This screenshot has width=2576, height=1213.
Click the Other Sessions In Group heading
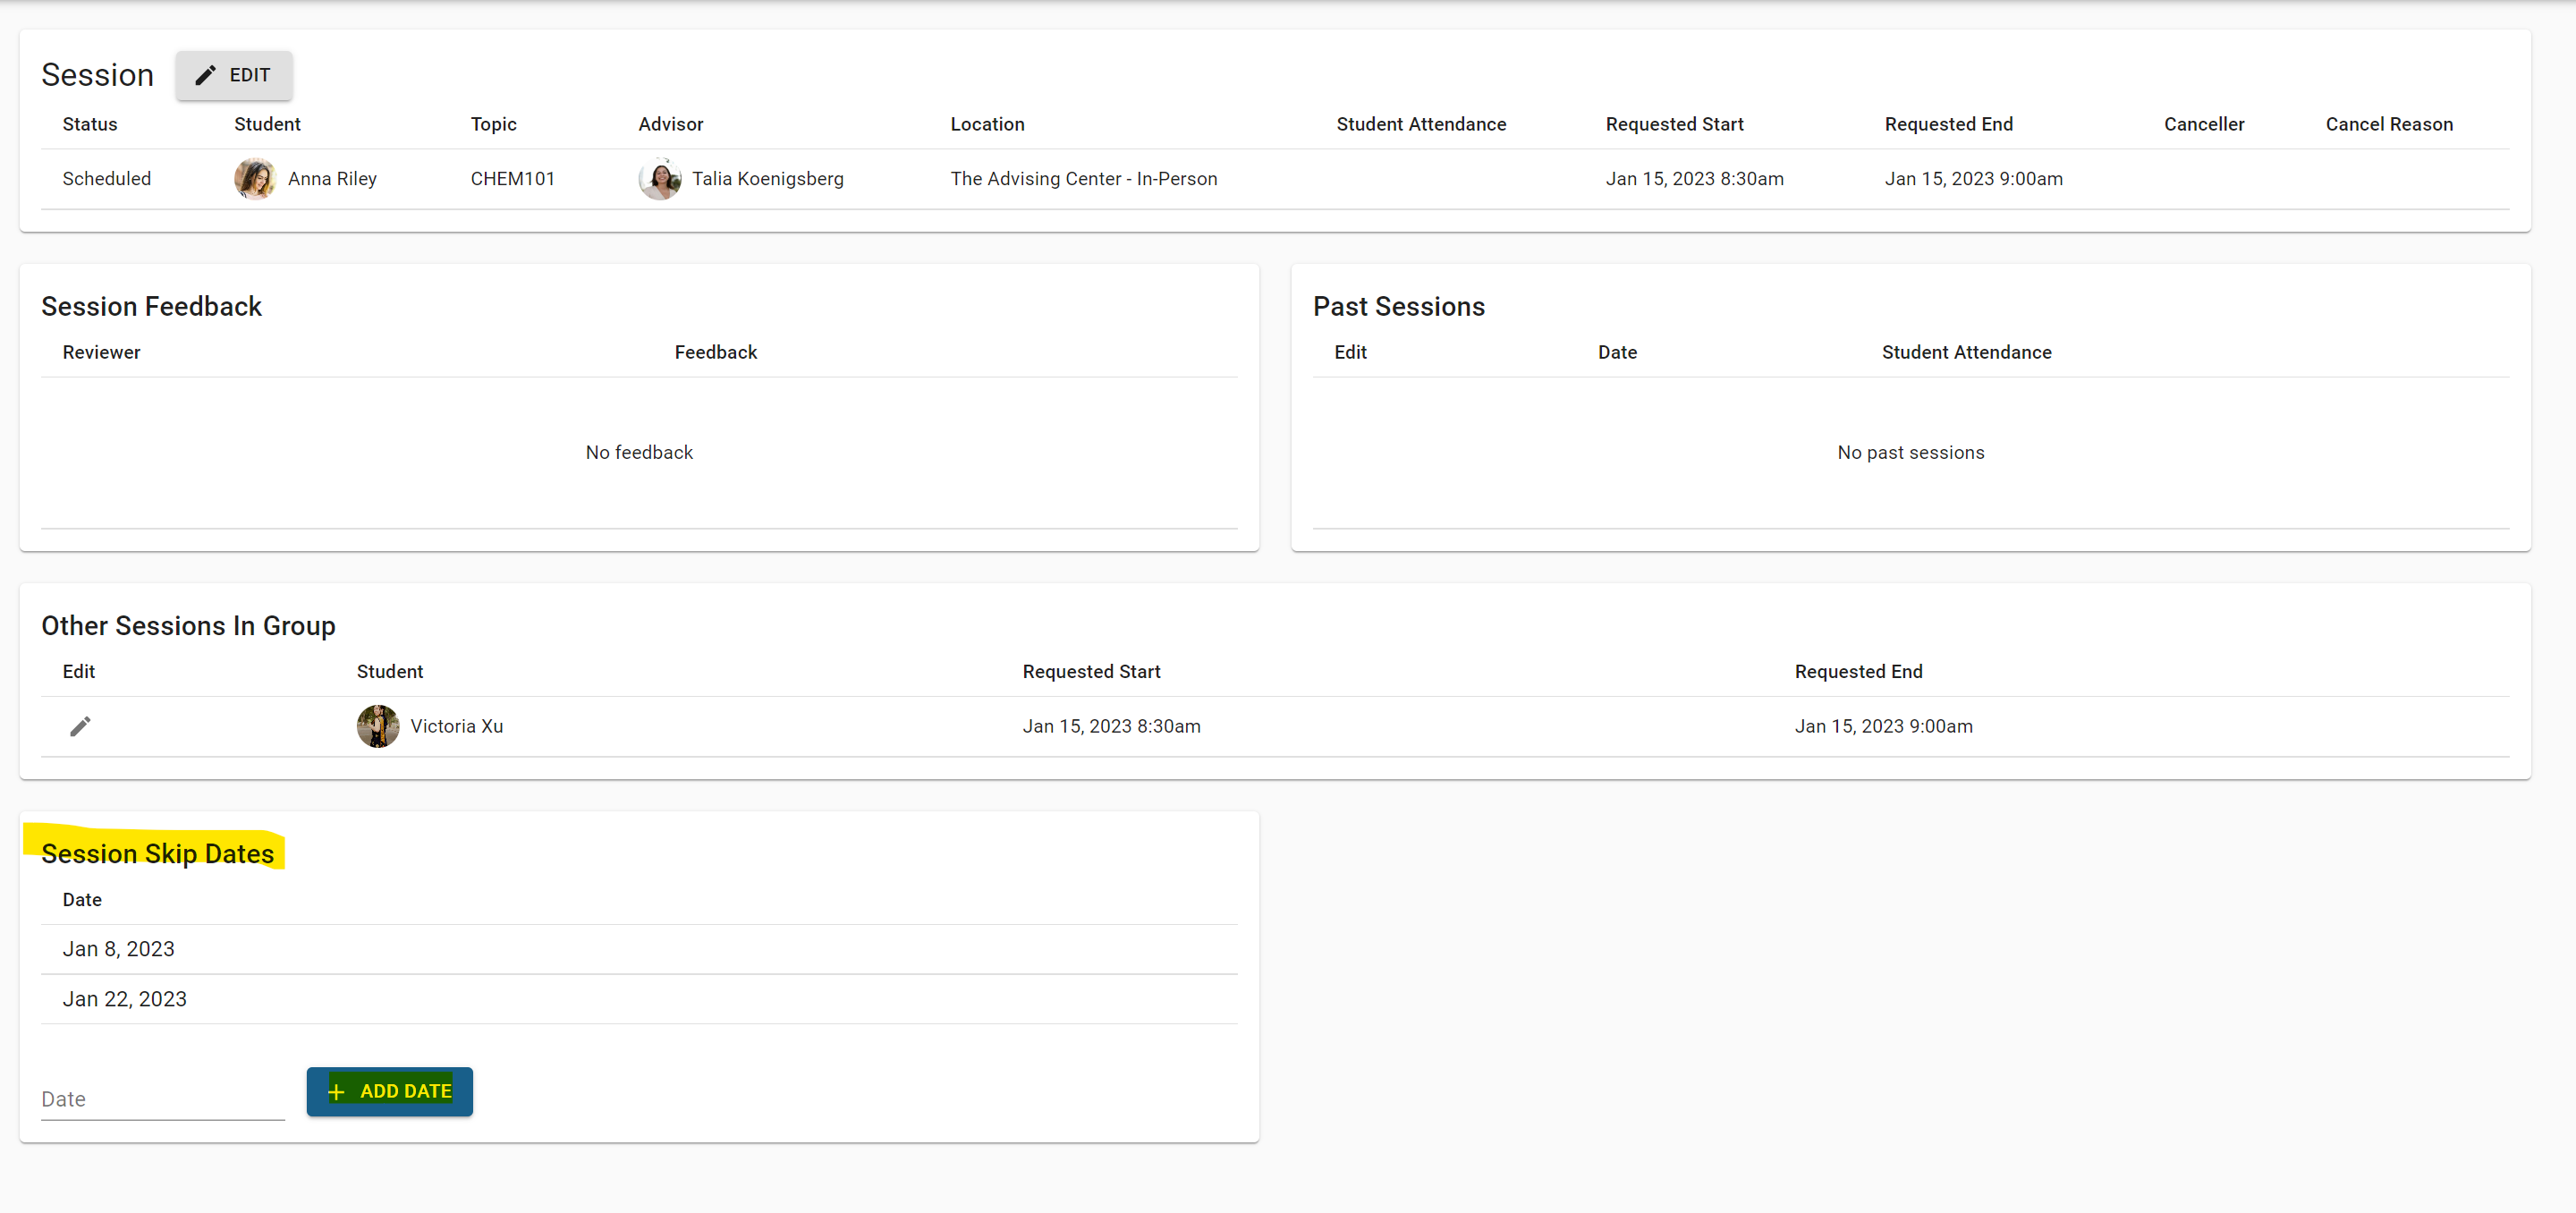pos(188,626)
